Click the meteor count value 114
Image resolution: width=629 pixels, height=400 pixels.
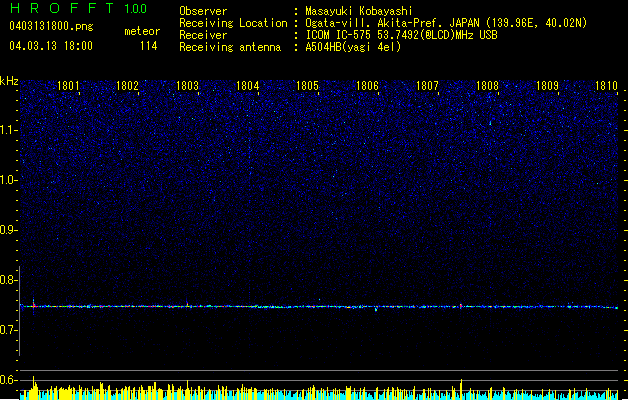tap(148, 46)
